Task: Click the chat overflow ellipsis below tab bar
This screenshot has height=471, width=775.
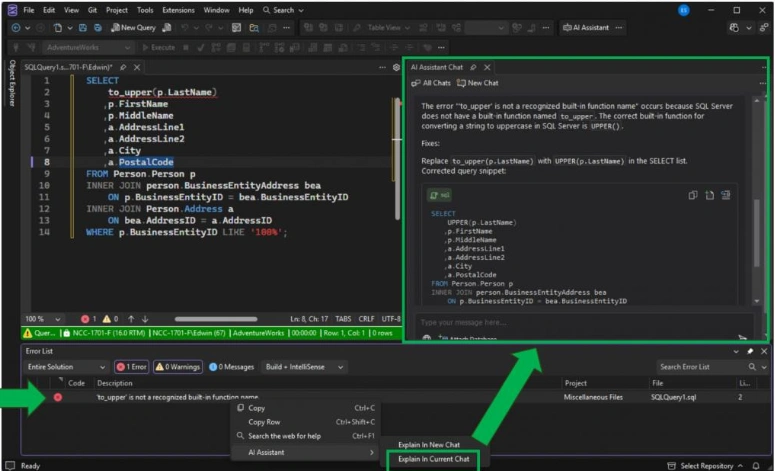Action: pos(763,83)
